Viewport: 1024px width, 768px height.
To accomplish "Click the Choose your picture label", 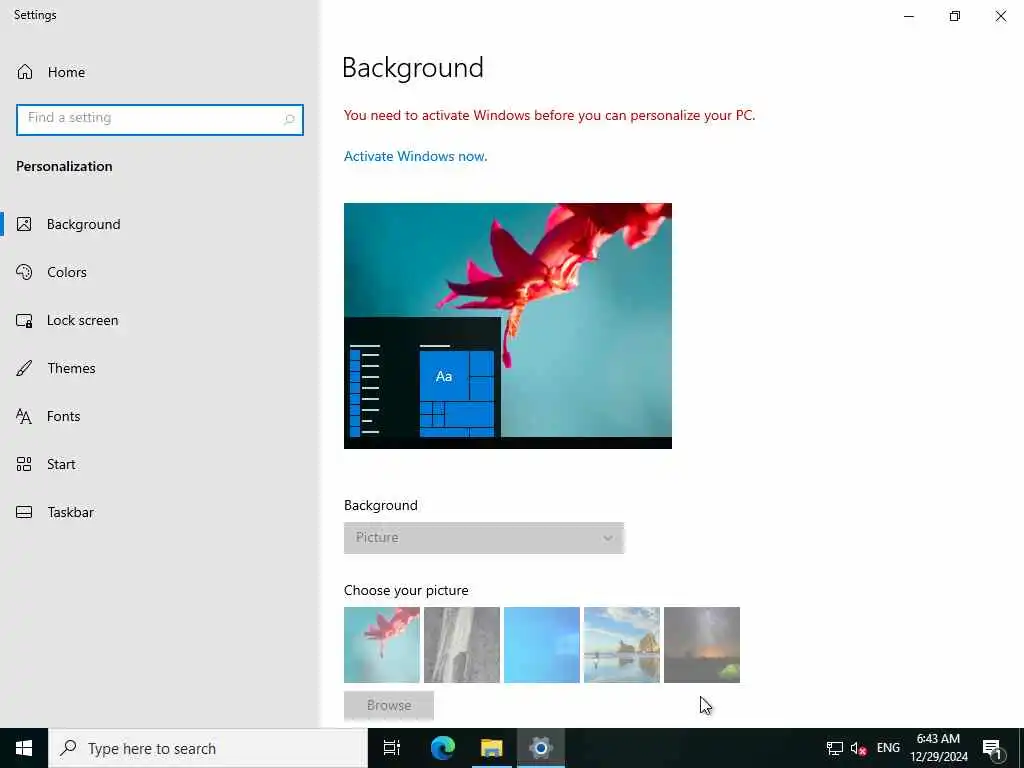I will point(406,590).
